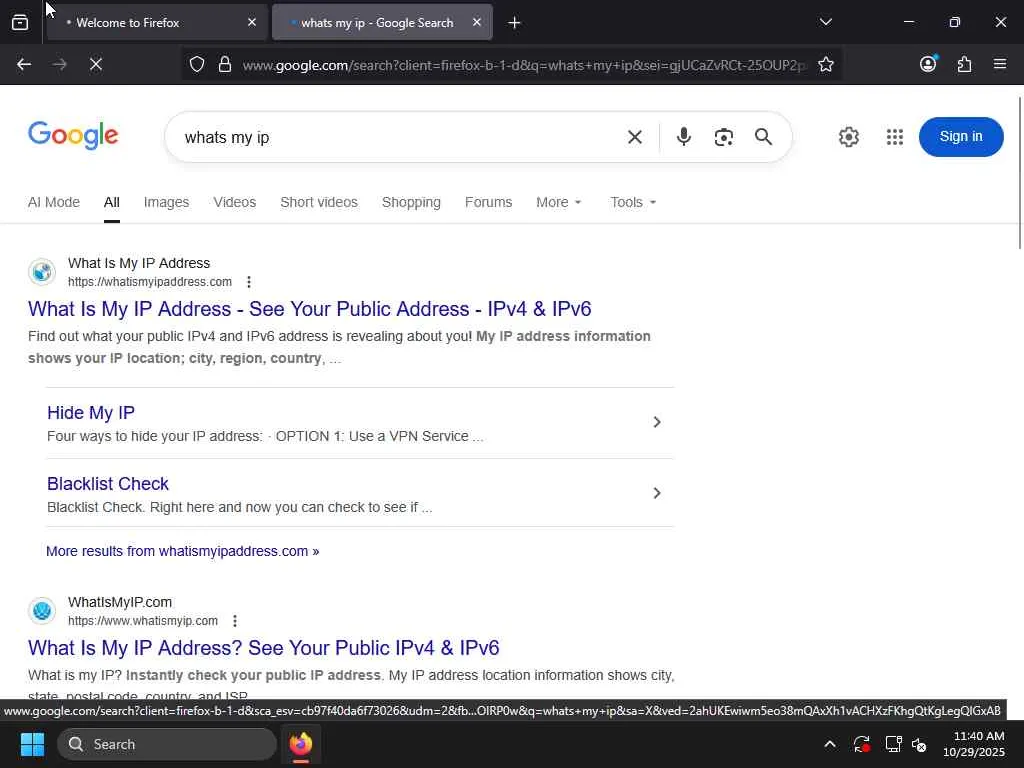Click https://www.whatismyip.com URL text
1024x768 pixels.
tap(143, 621)
